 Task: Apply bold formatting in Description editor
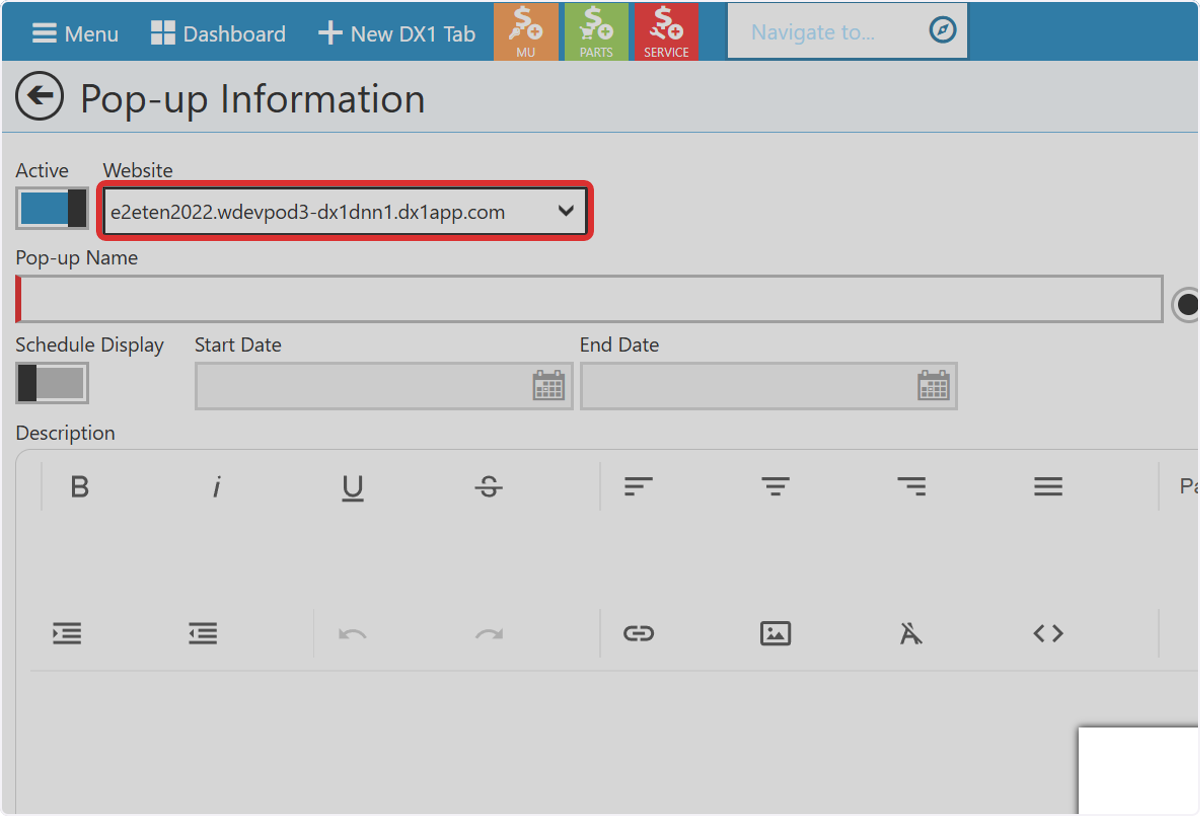[80, 487]
